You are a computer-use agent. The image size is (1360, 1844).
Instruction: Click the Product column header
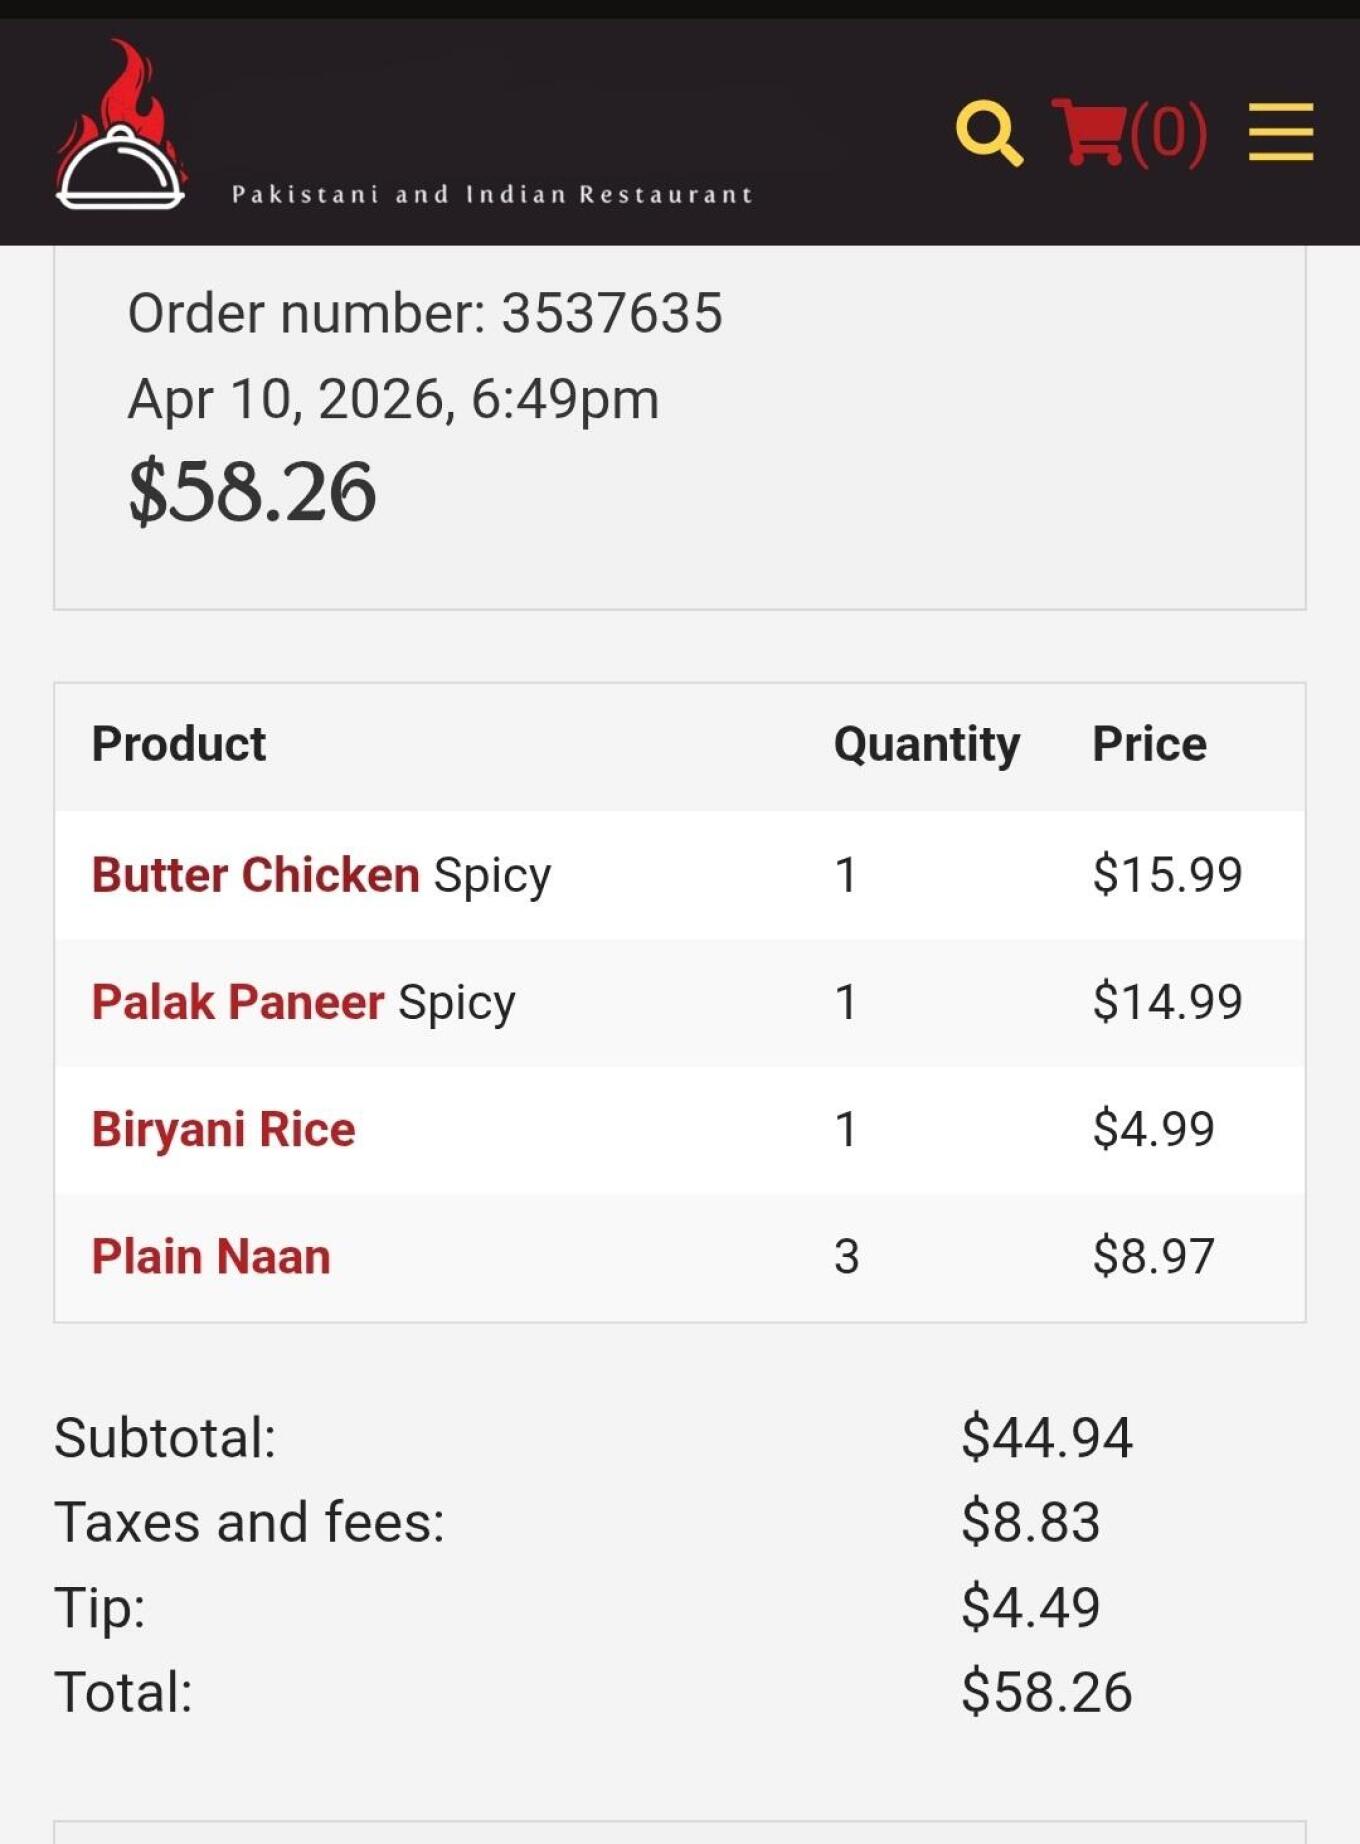pos(179,744)
